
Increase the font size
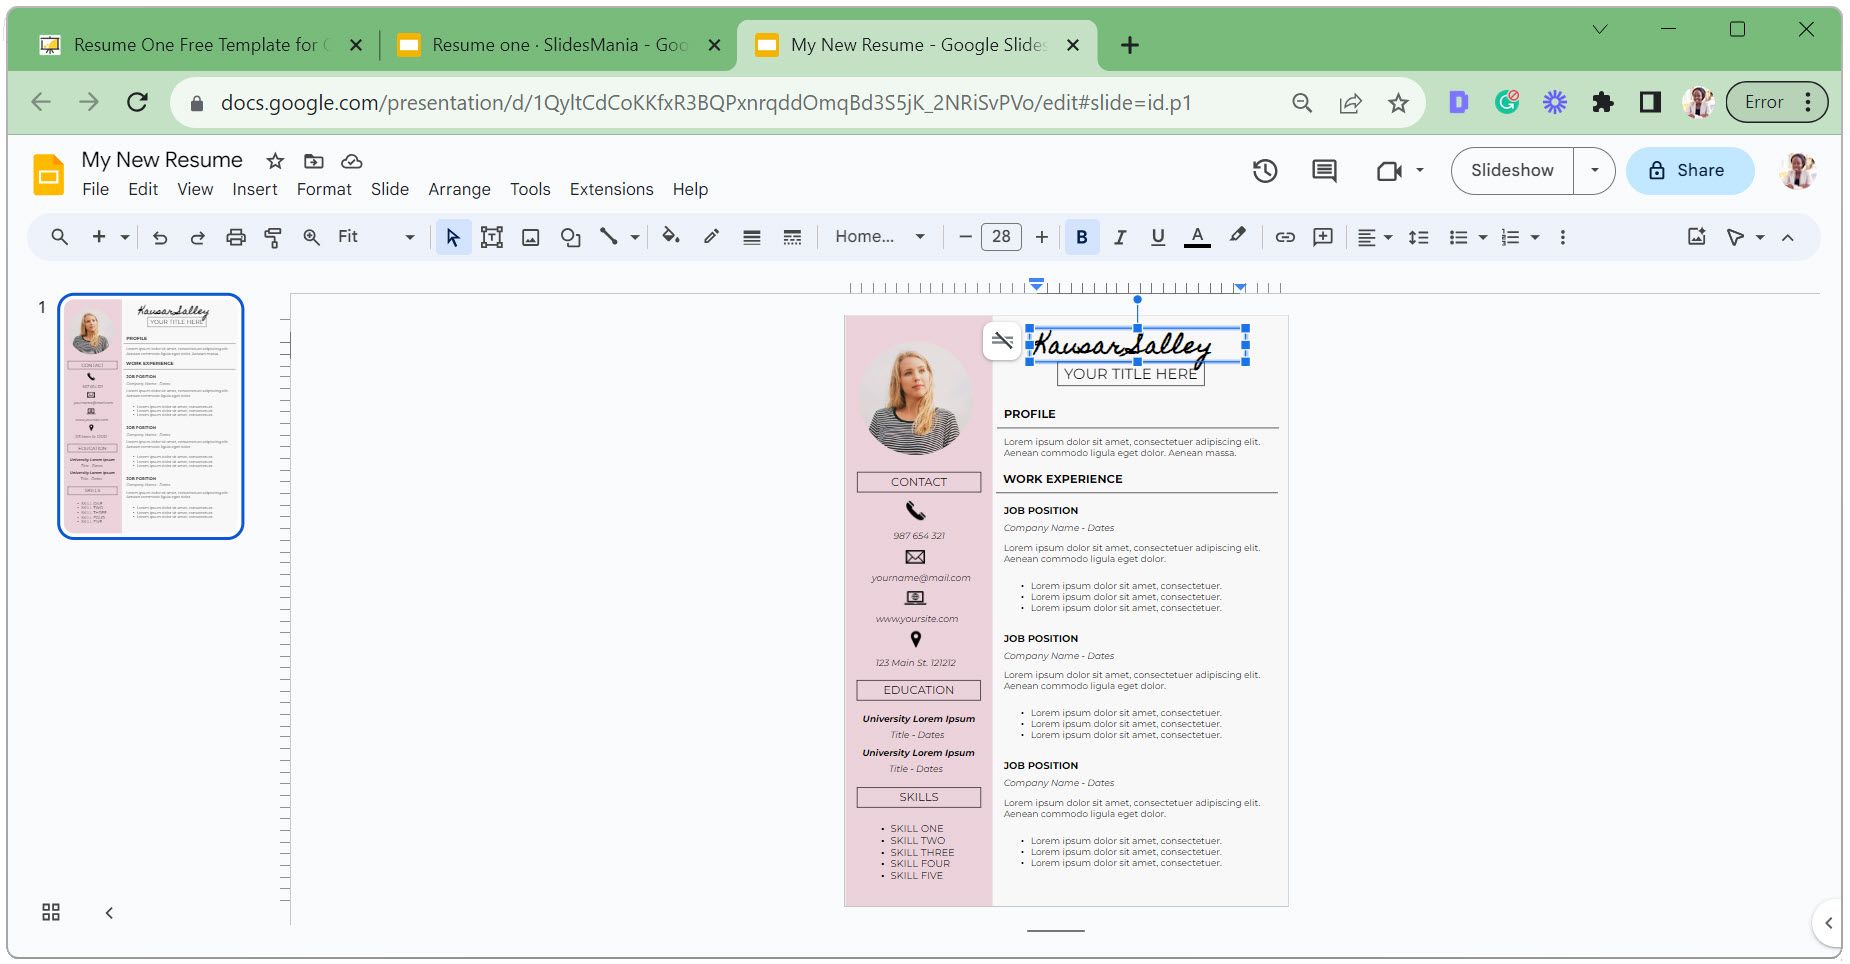click(1042, 237)
